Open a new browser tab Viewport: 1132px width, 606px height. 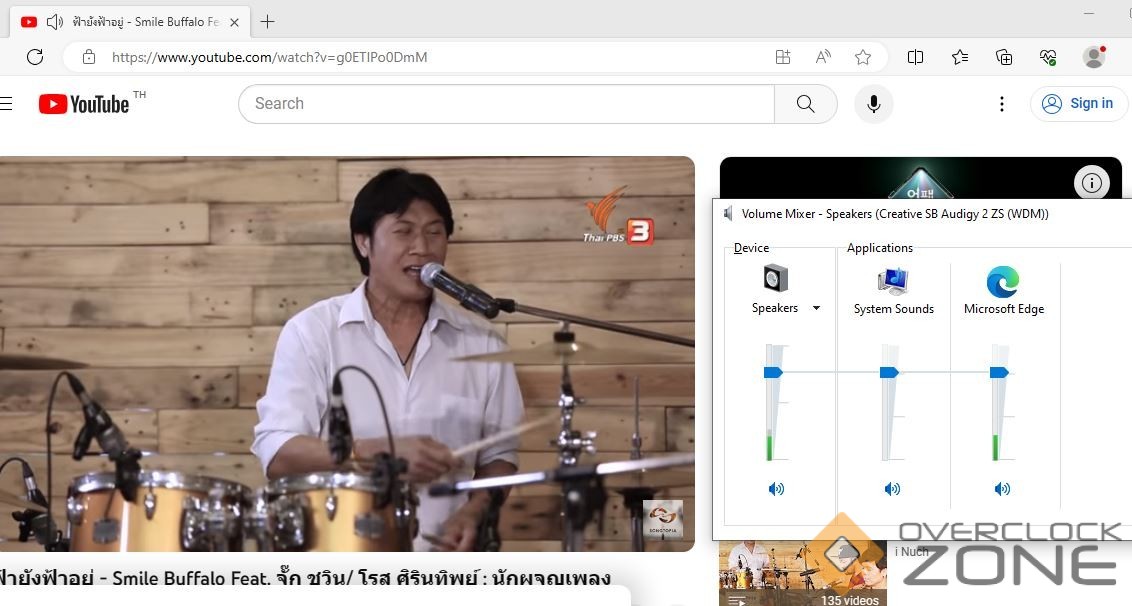(267, 22)
